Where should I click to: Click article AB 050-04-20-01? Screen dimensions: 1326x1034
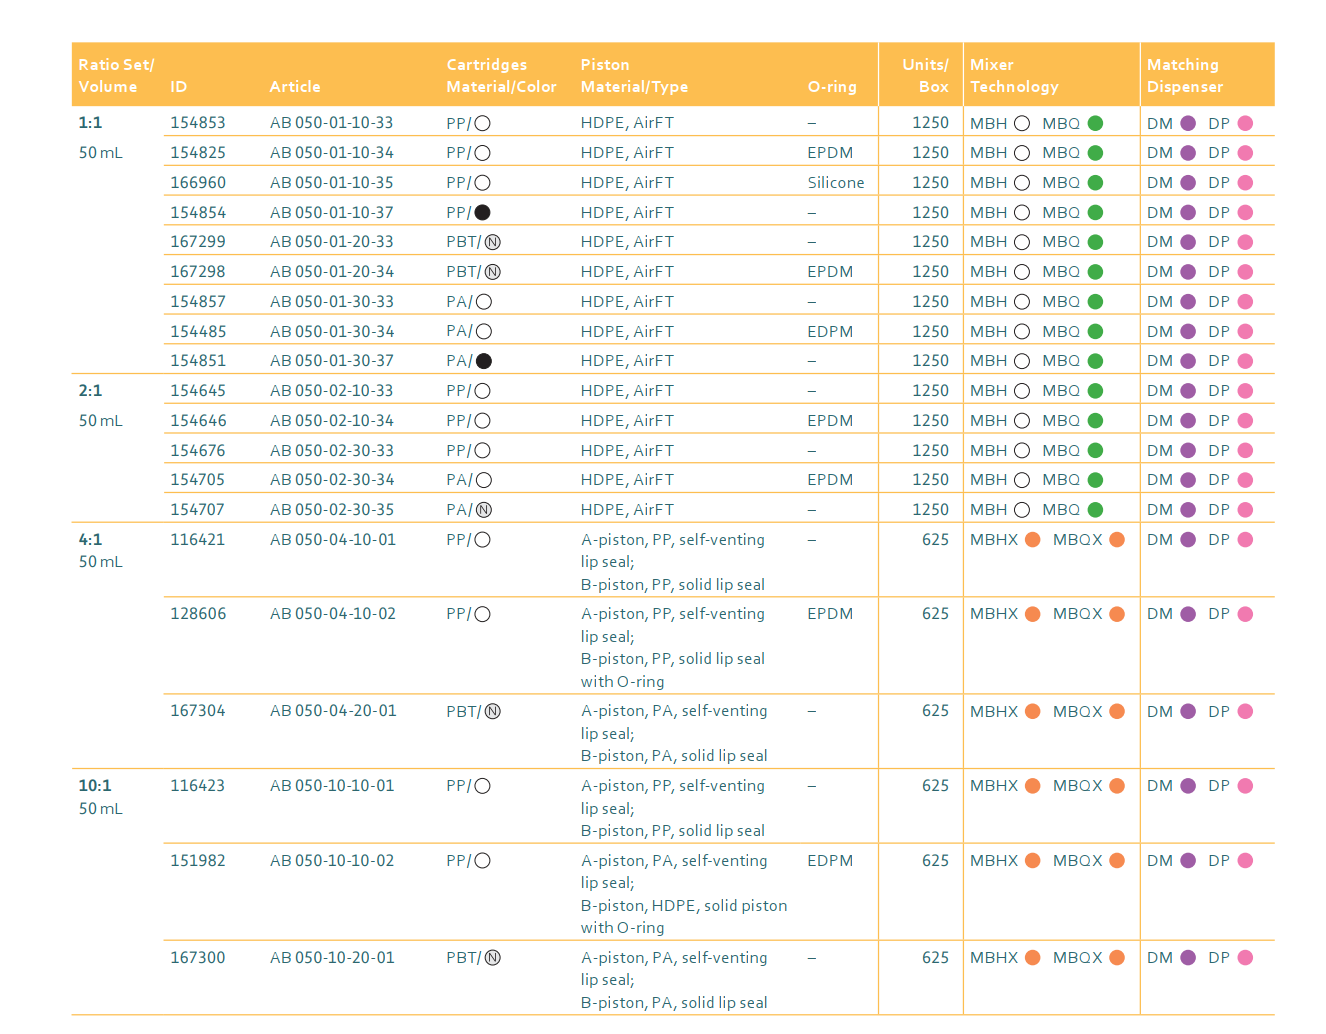[x=333, y=711]
